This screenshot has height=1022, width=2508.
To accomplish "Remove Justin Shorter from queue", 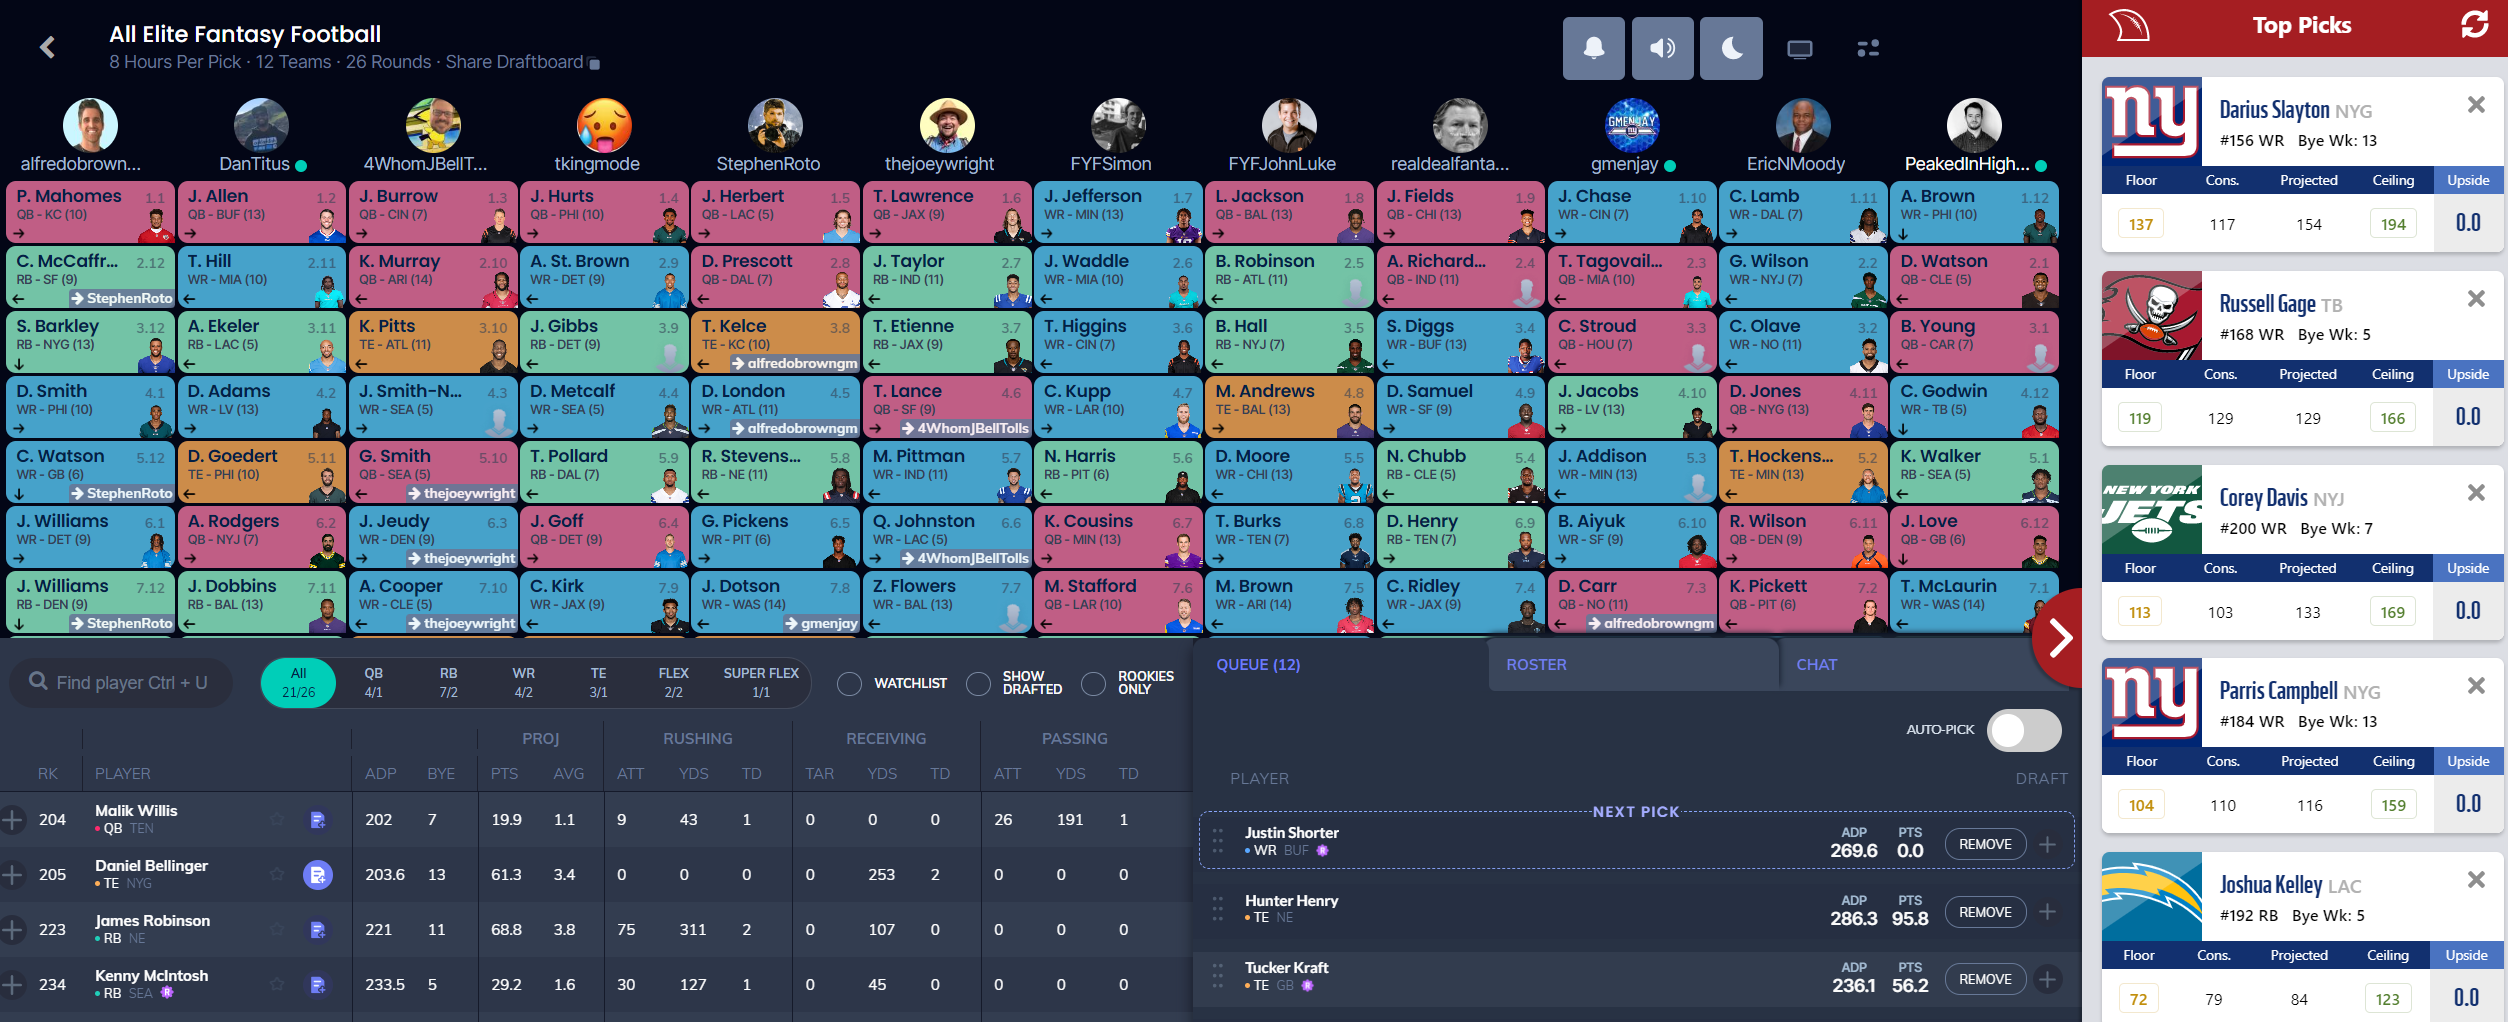I will click(1985, 845).
